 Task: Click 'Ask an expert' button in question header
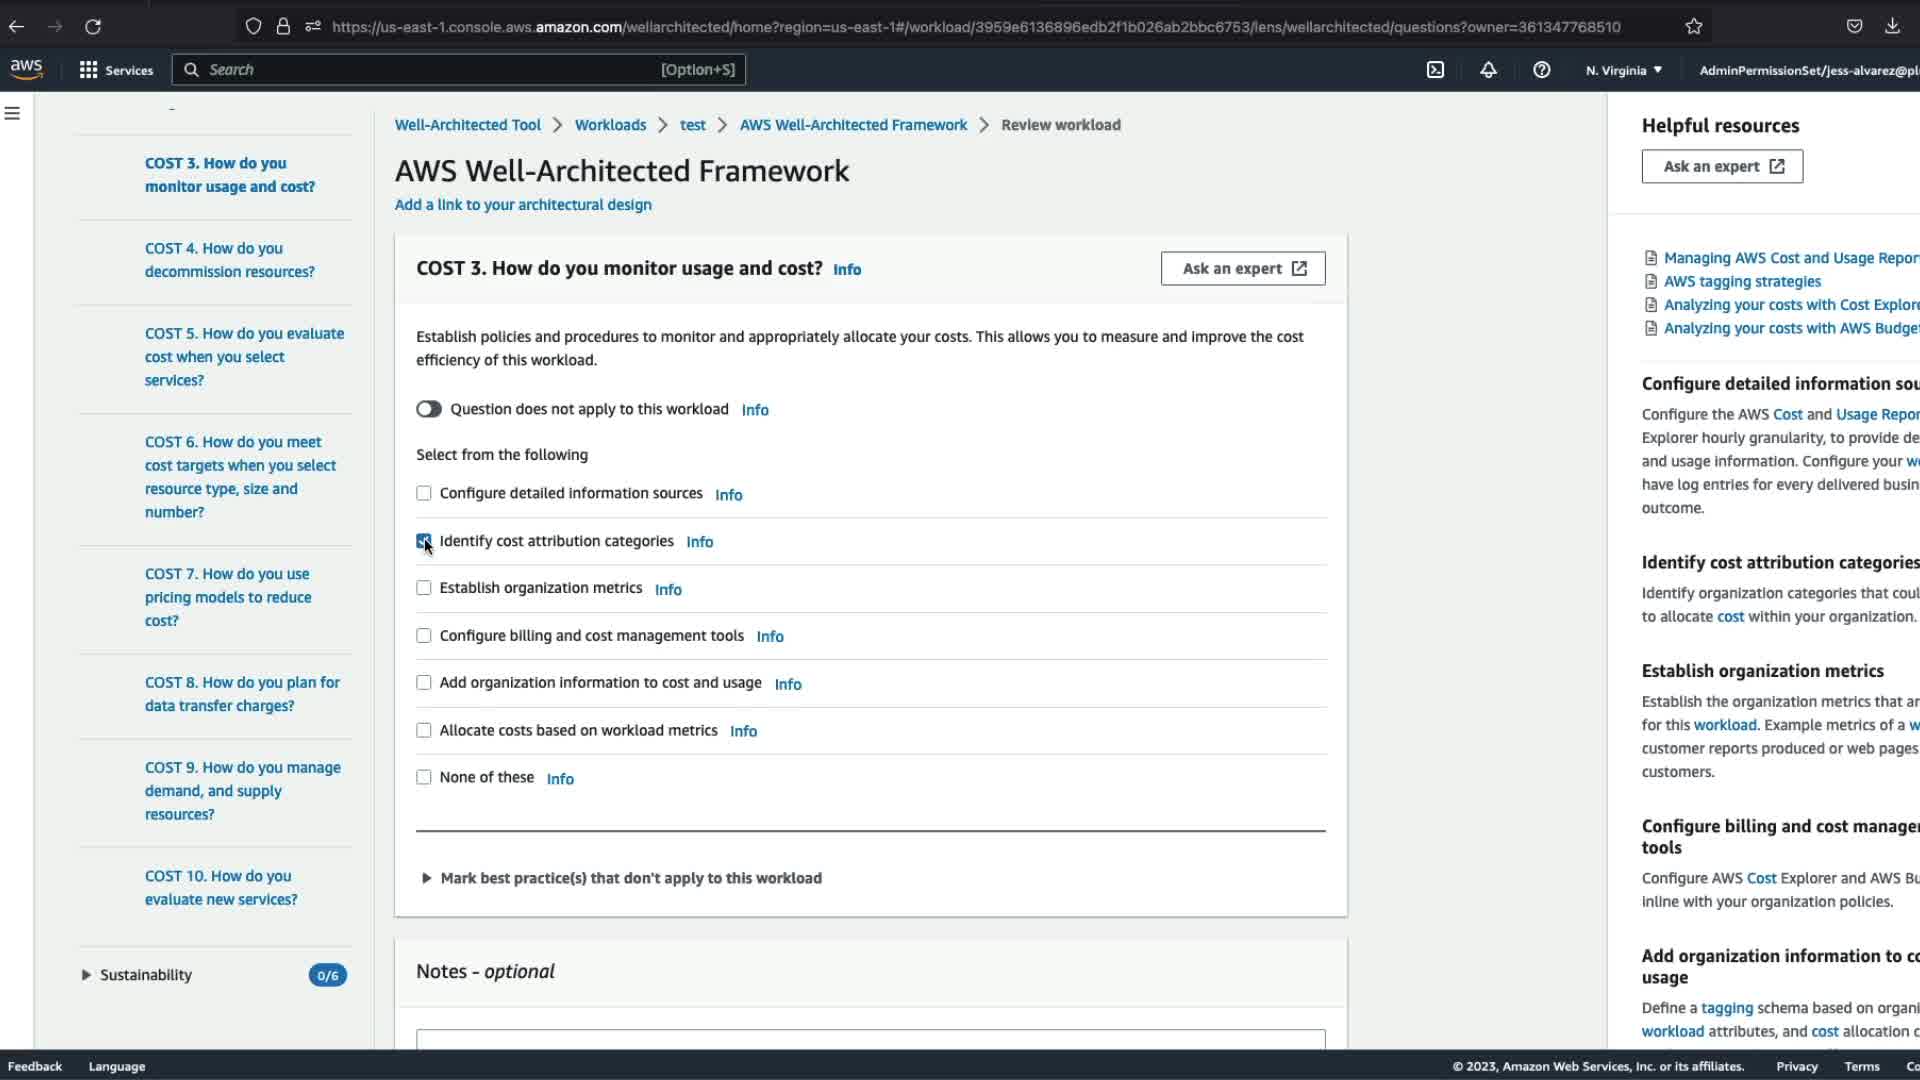1243,268
